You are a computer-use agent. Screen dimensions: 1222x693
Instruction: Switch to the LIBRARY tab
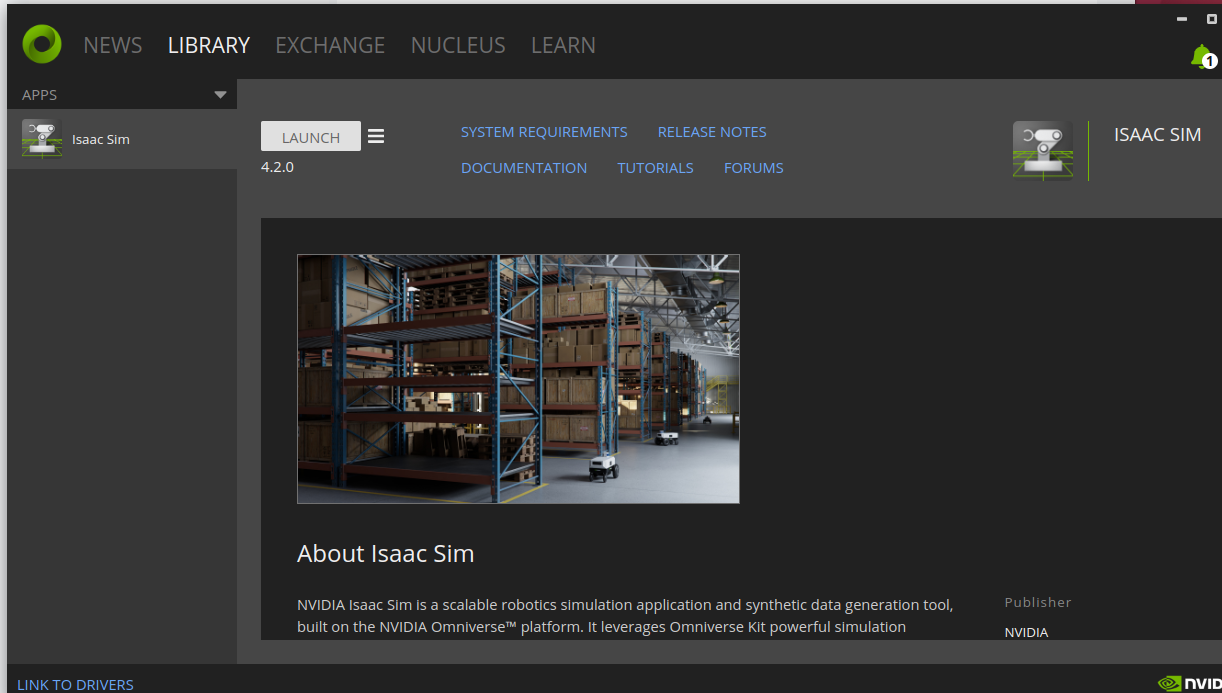click(x=209, y=45)
